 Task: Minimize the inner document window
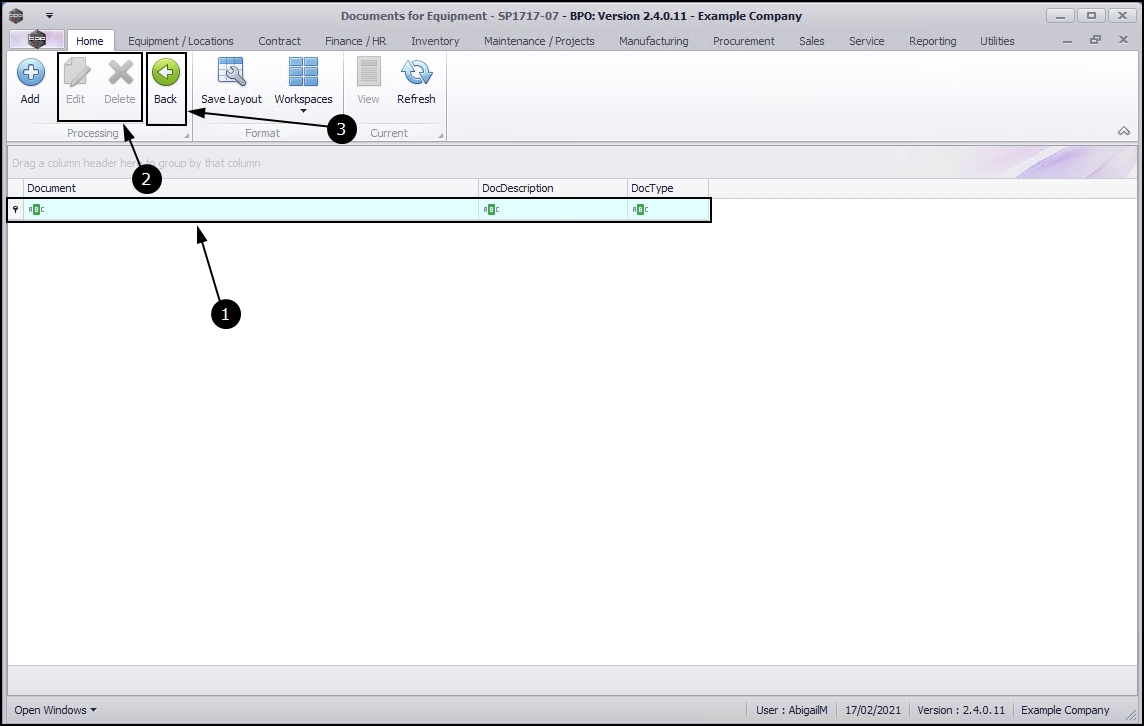pos(1067,41)
